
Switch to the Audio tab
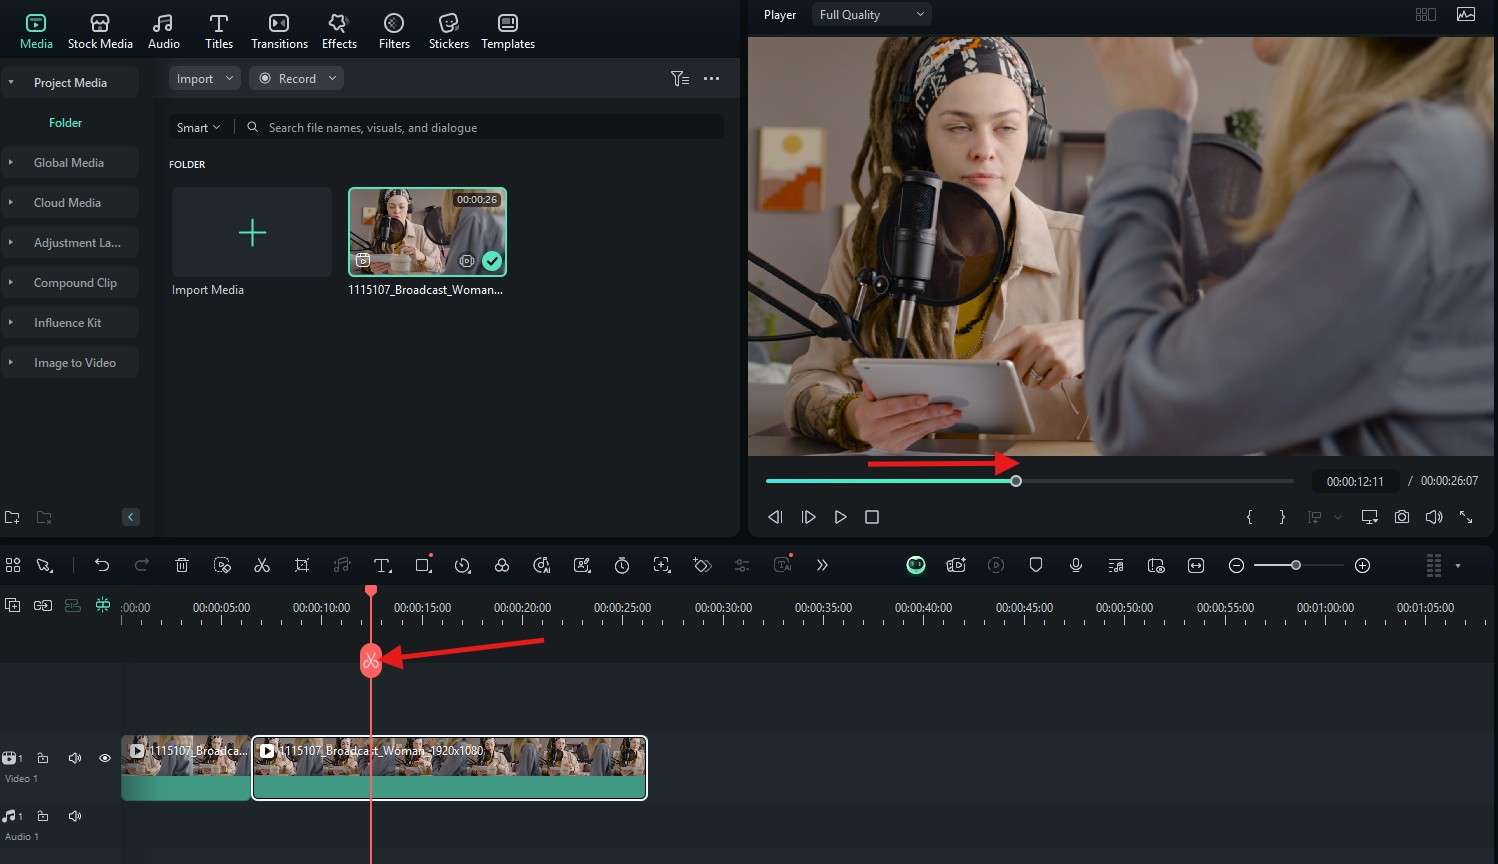(x=164, y=31)
